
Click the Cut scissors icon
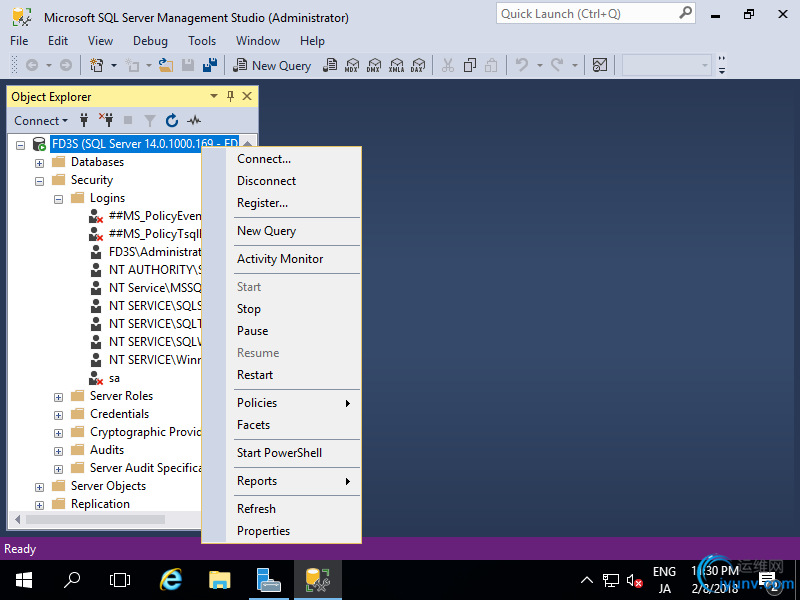tap(447, 65)
